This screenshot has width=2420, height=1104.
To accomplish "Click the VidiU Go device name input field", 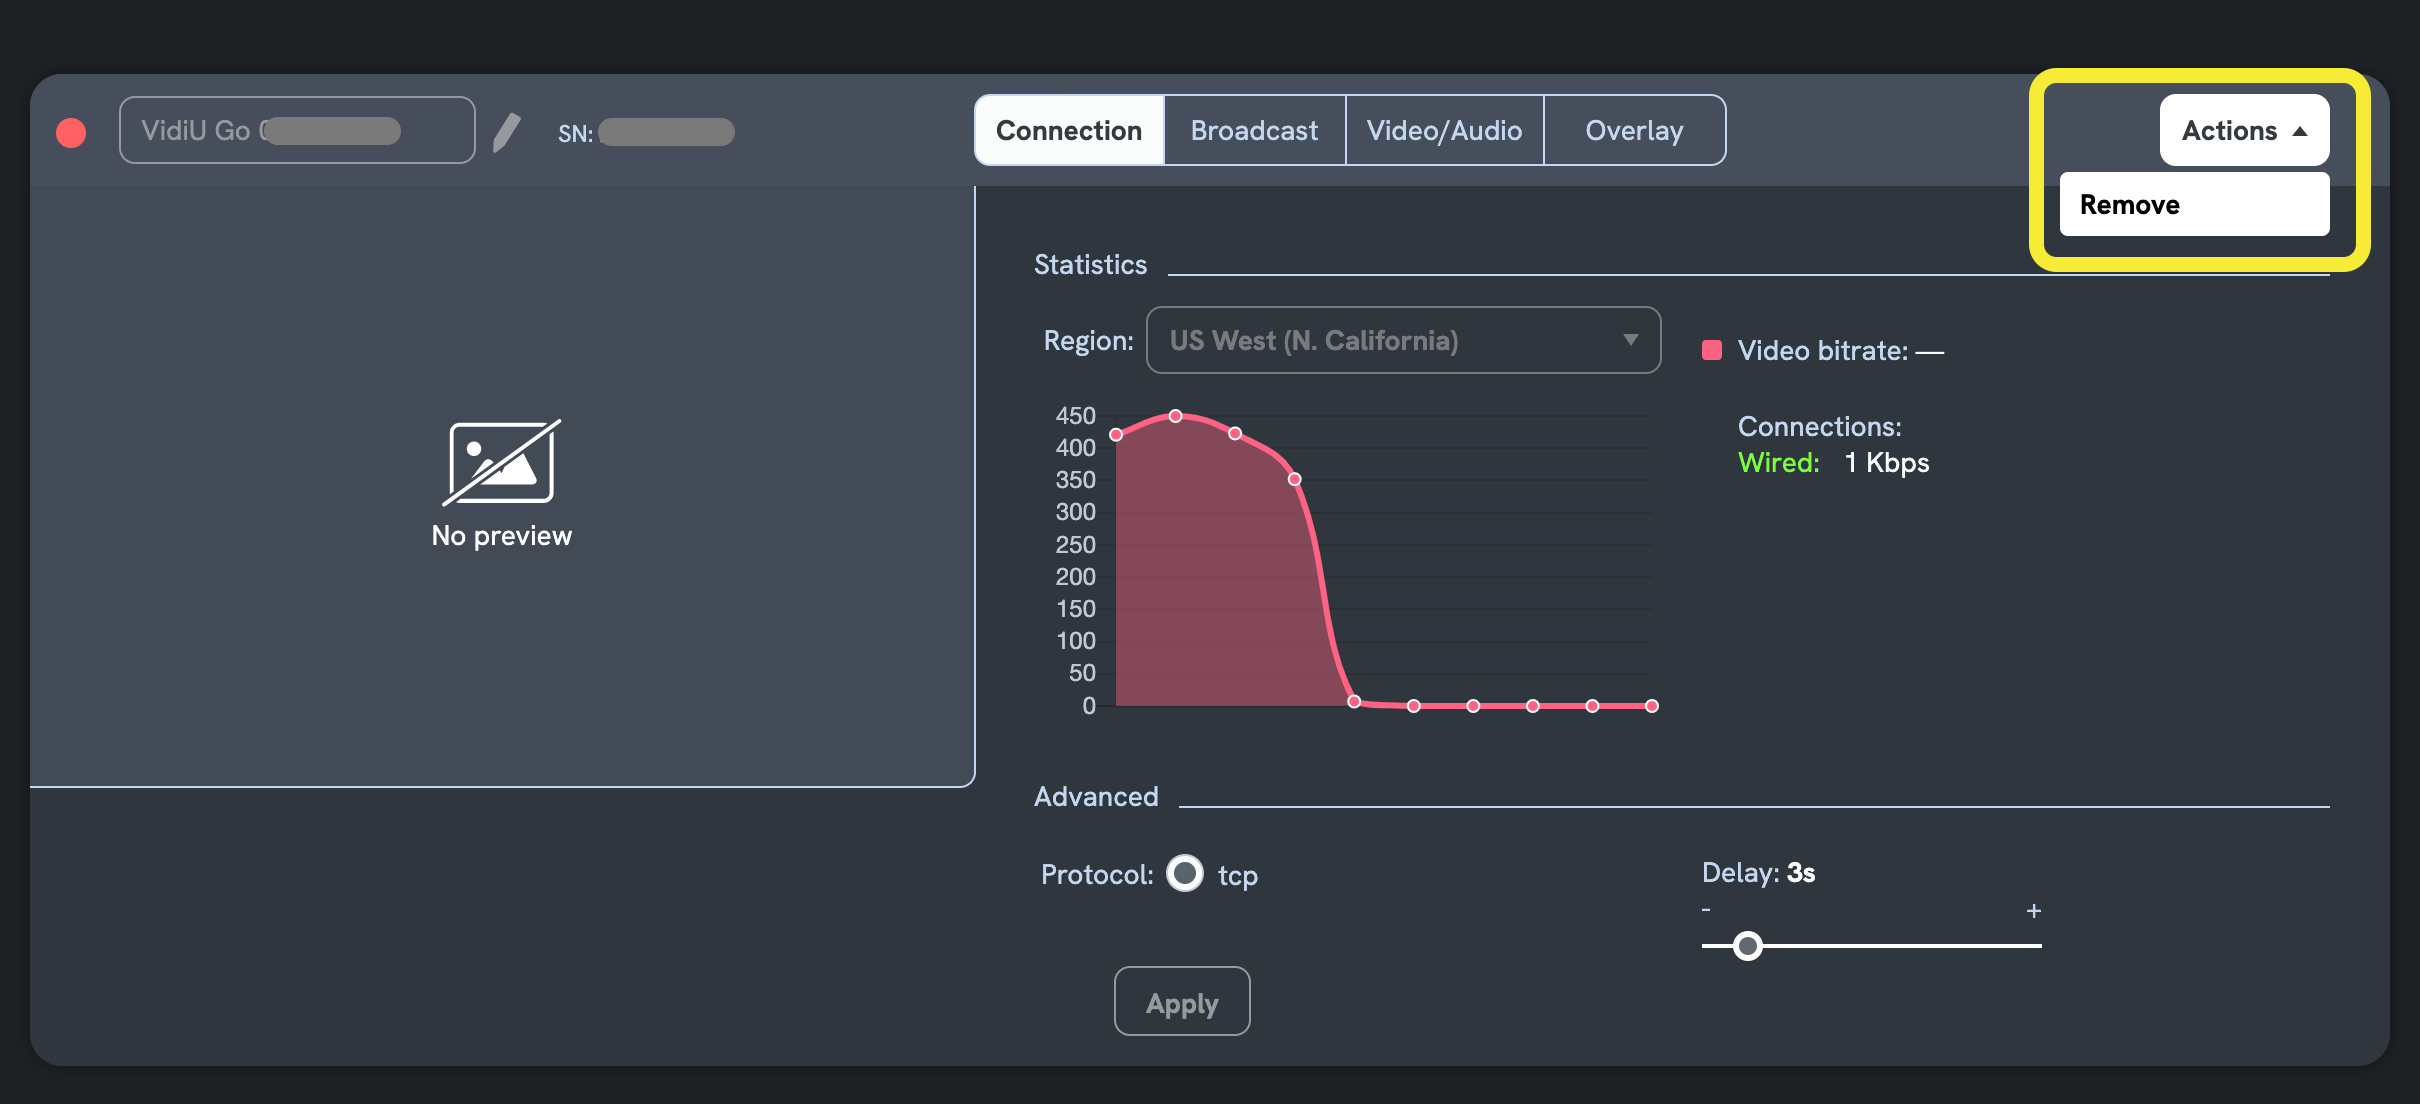I will pyautogui.click(x=298, y=130).
